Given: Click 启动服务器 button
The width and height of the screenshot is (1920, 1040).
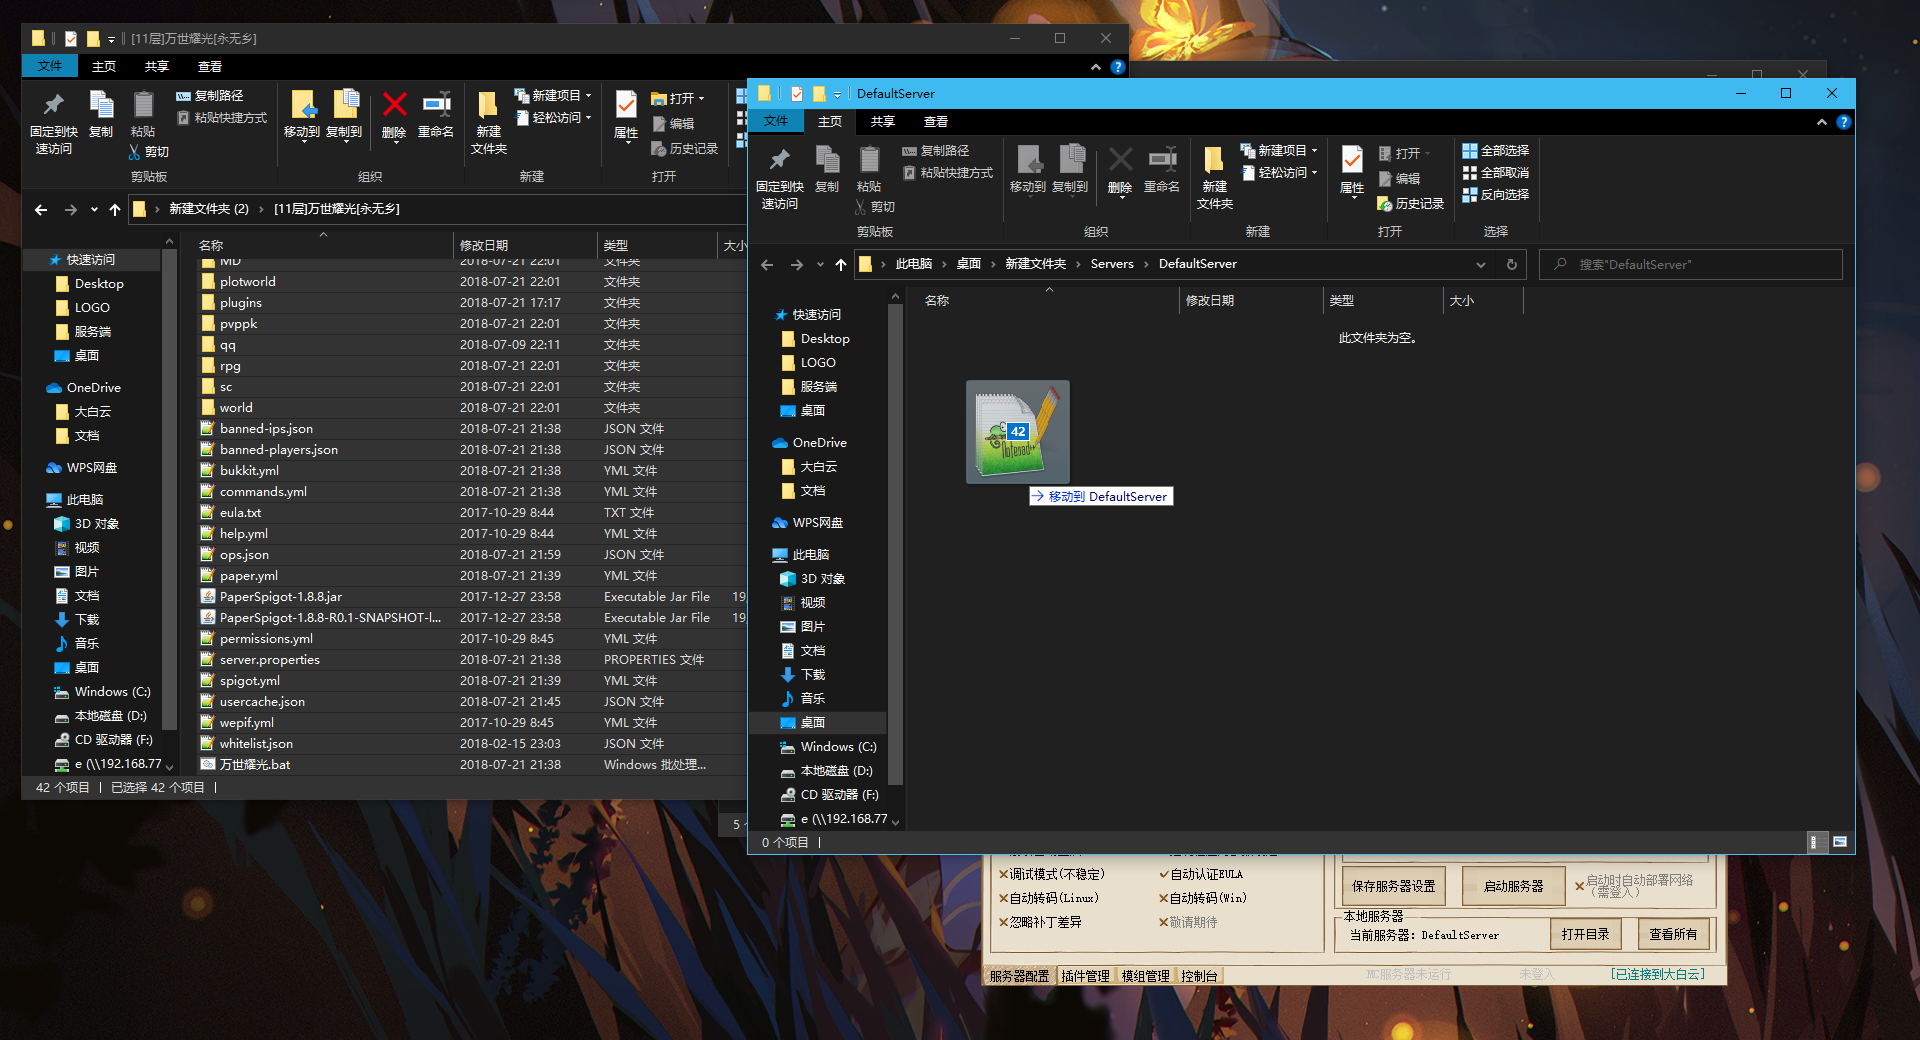Looking at the screenshot, I should (1513, 886).
